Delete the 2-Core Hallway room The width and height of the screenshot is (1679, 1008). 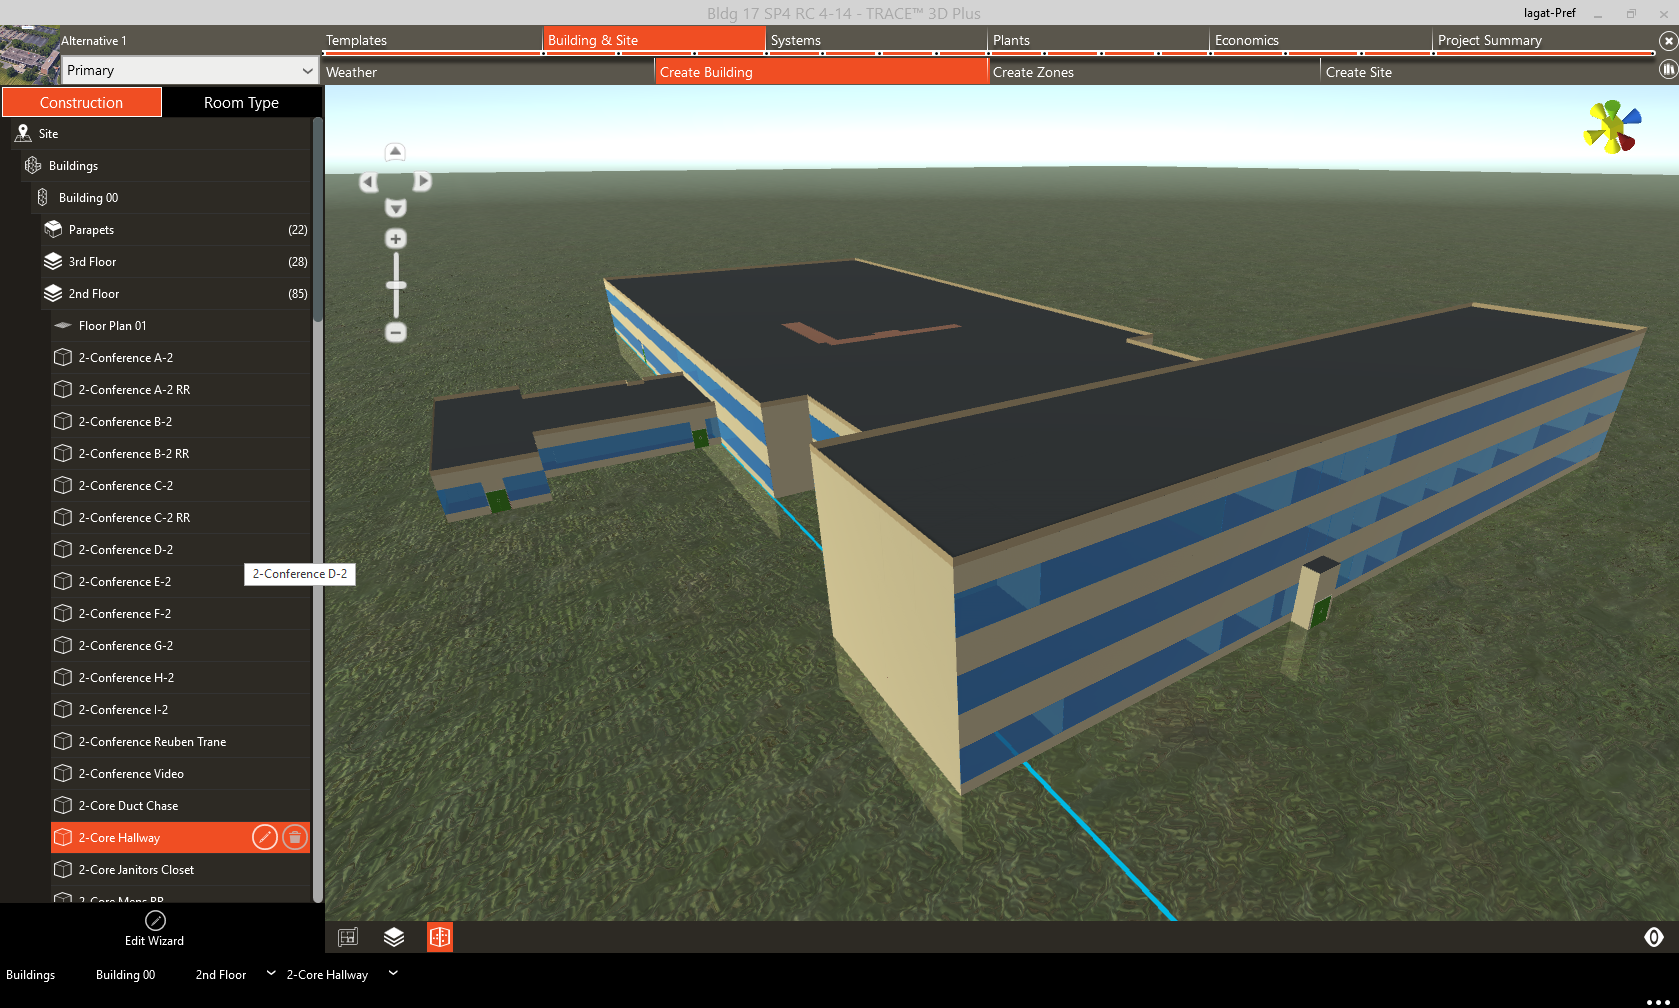click(295, 838)
